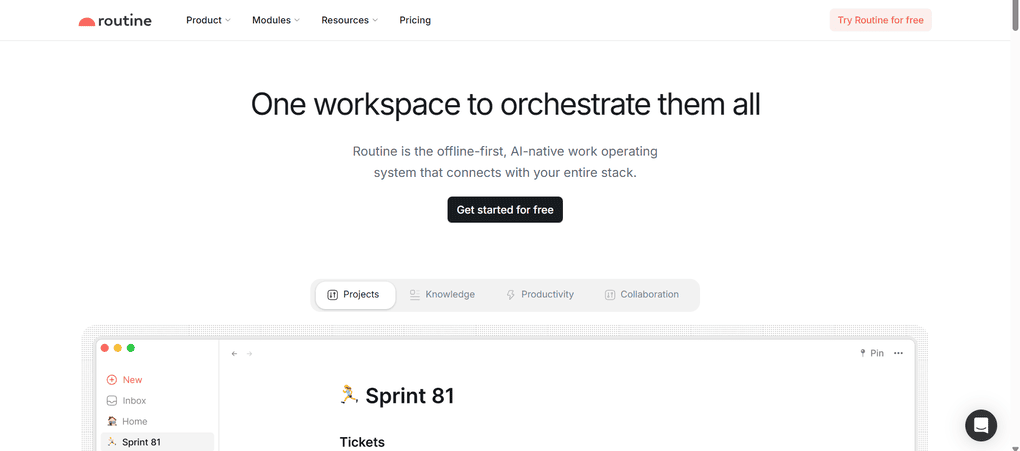This screenshot has width=1020, height=451.
Task: Click the red close dot in app preview
Action: click(x=105, y=348)
